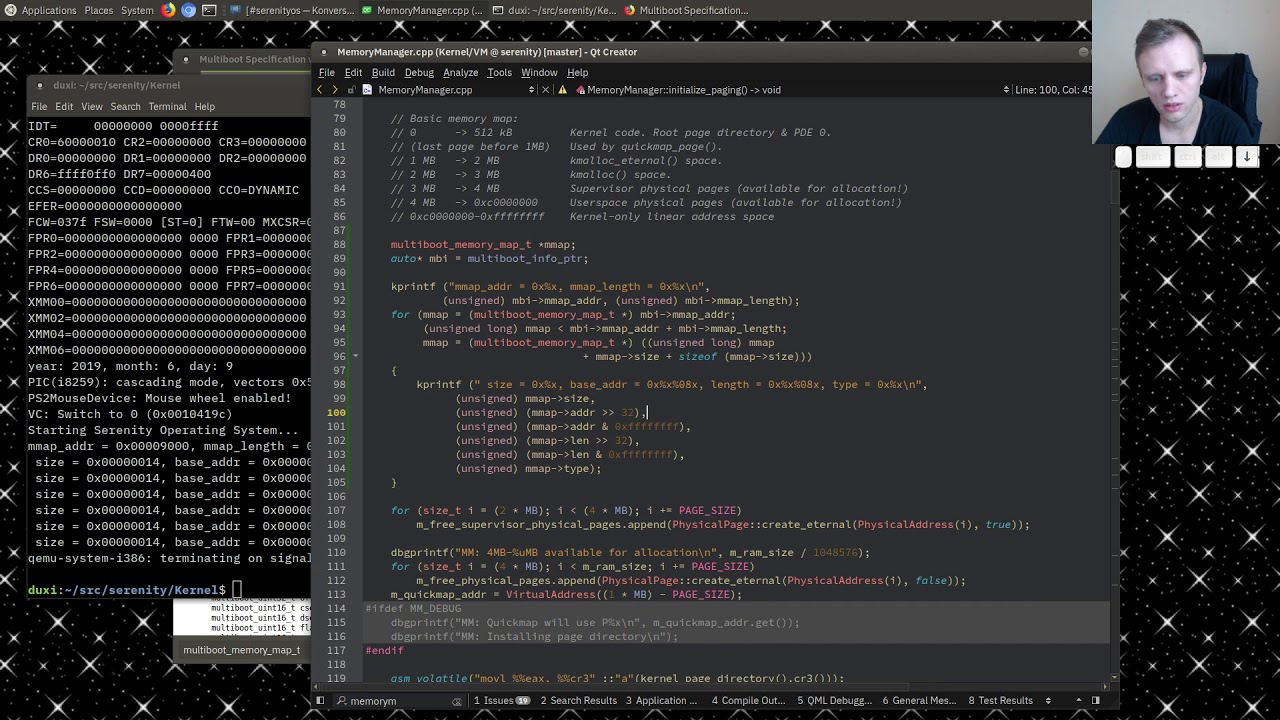Open the File menu in Qt Creator
Screen dimensions: 1280x720
tap(327, 73)
